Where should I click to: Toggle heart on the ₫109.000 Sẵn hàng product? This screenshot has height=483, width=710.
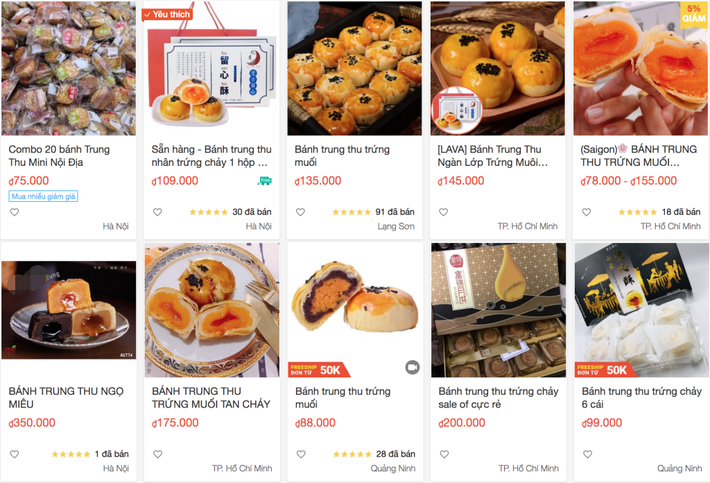pos(157,212)
